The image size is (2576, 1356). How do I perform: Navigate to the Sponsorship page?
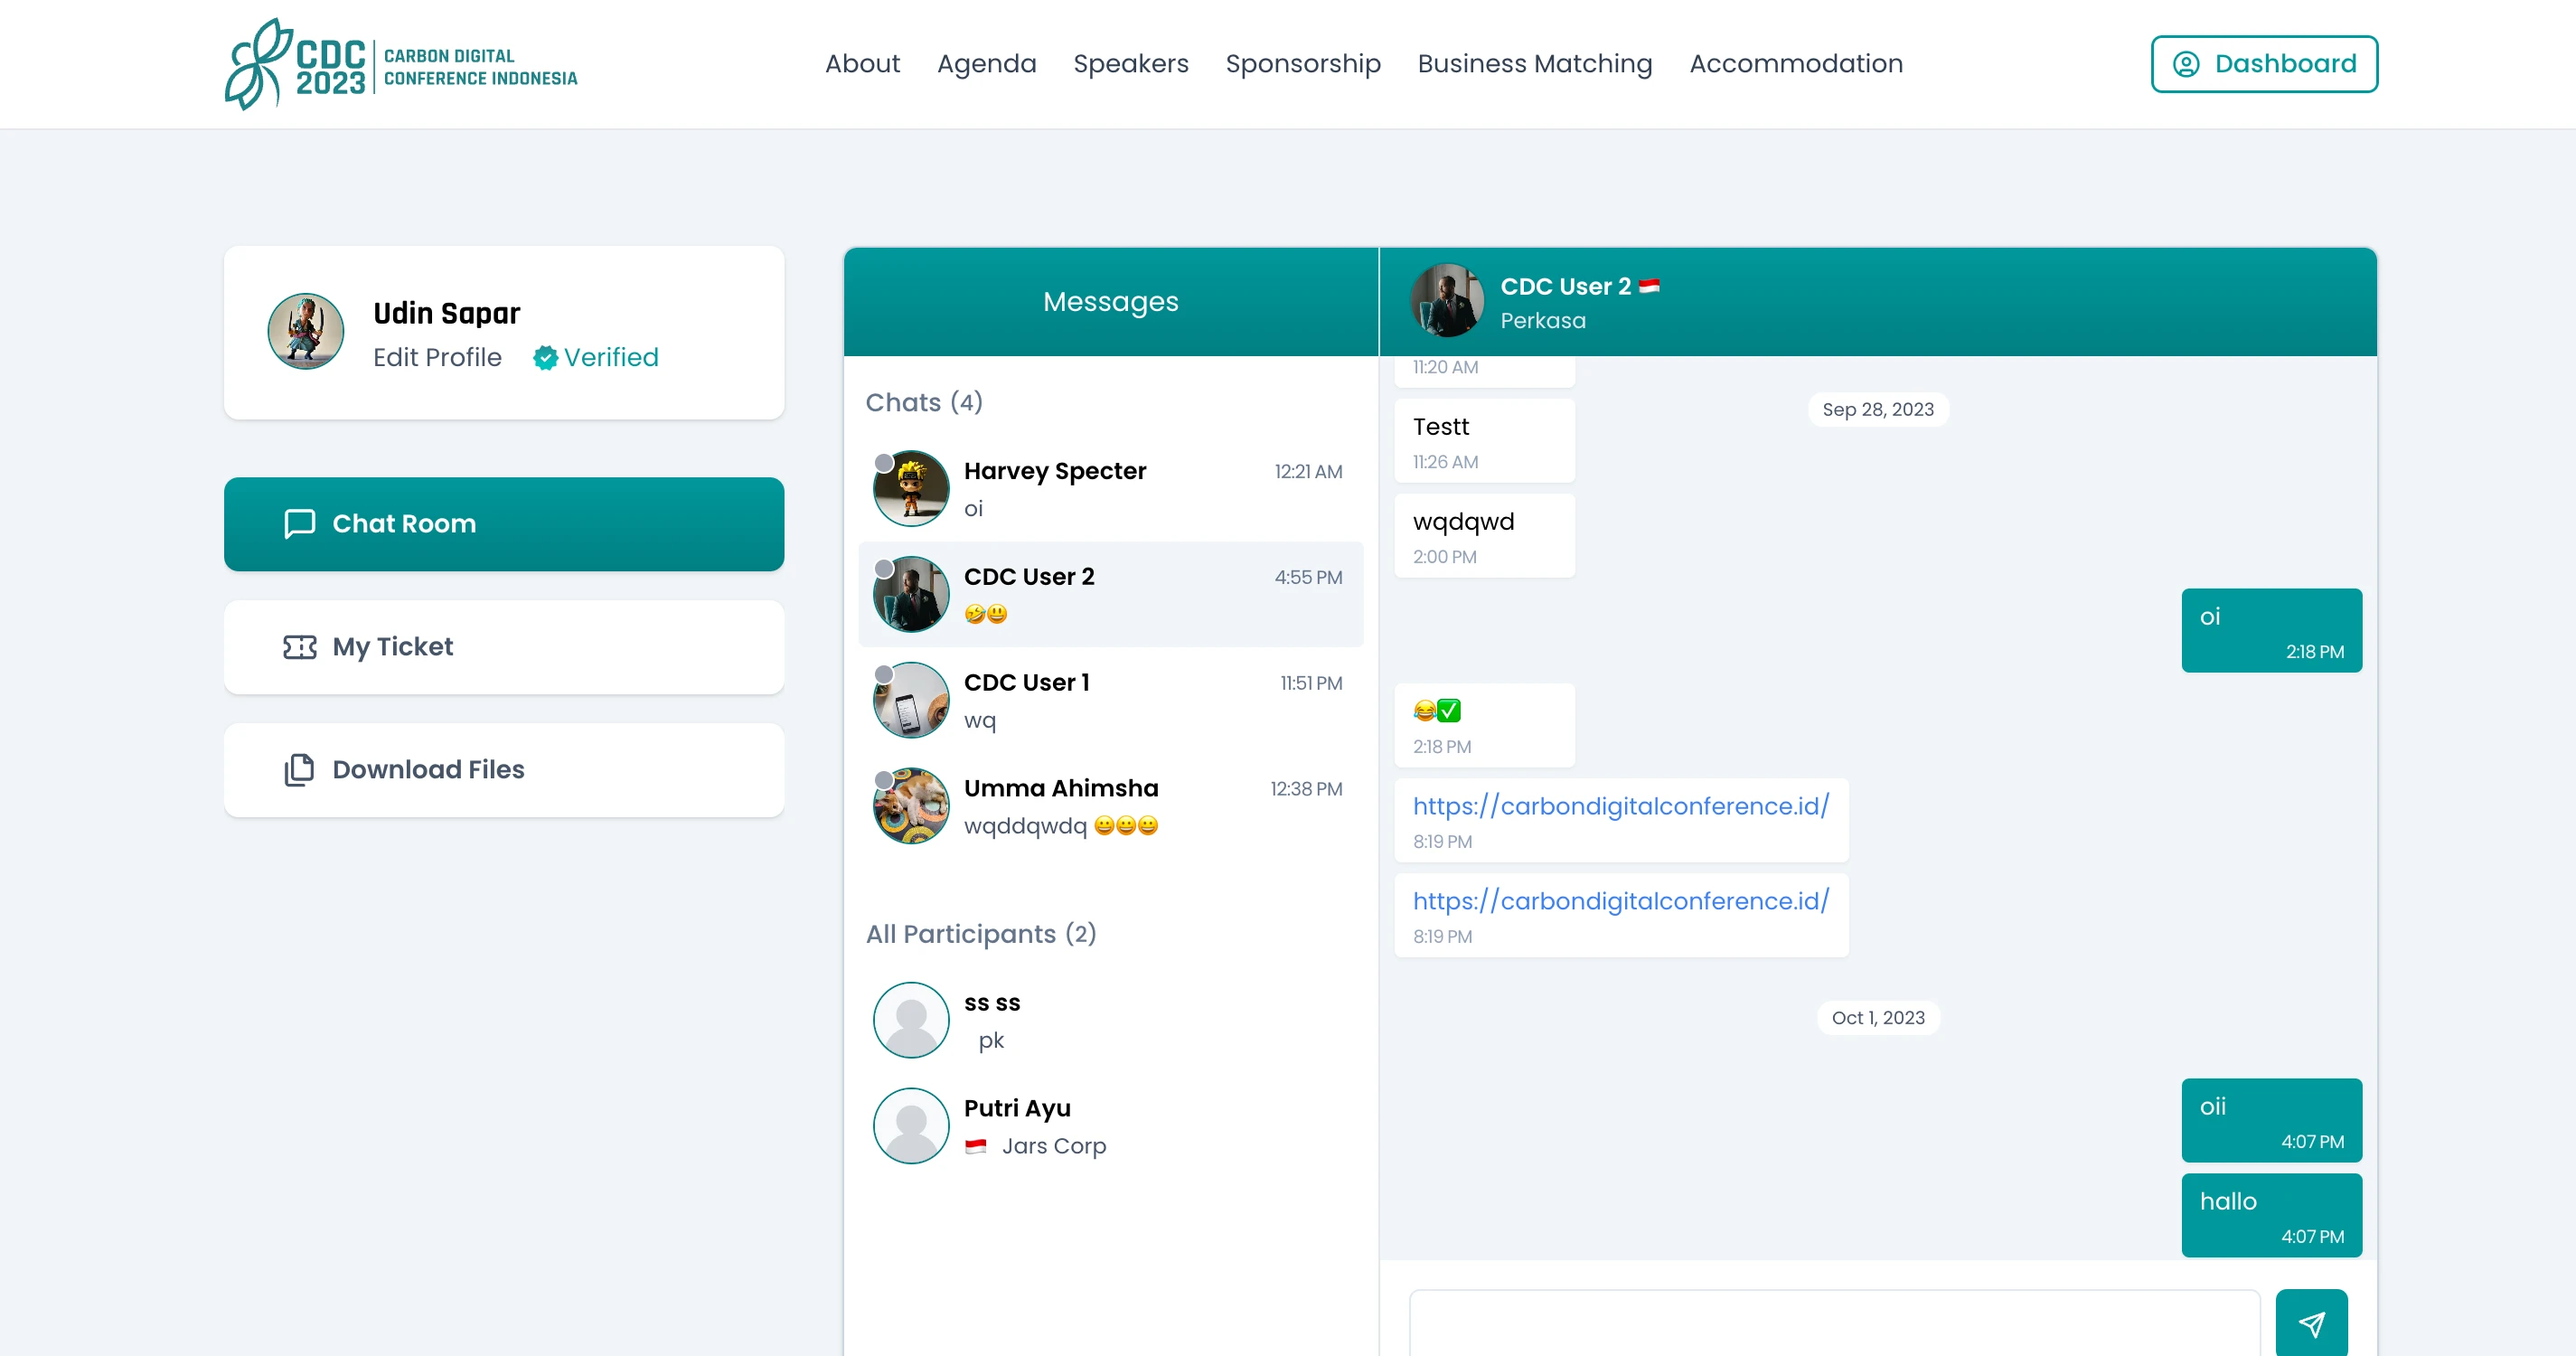coord(1302,64)
